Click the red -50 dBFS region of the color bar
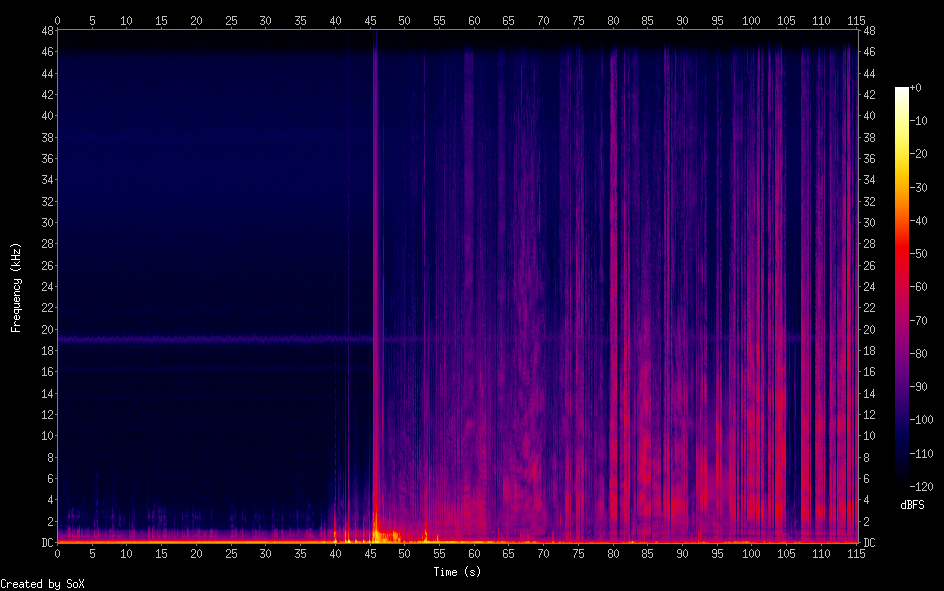Image resolution: width=944 pixels, height=591 pixels. [x=902, y=255]
